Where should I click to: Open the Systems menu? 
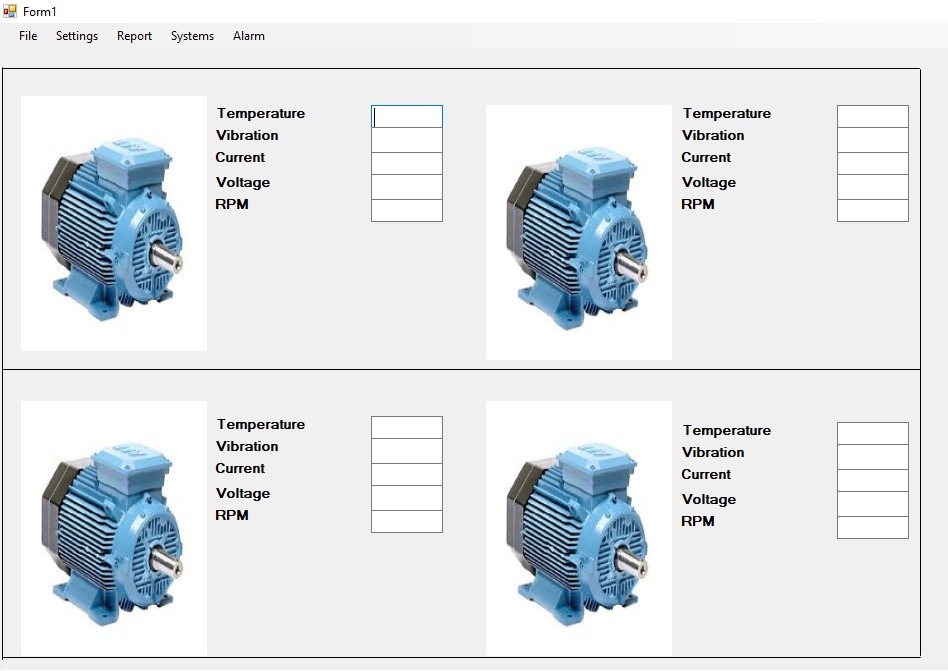point(192,36)
